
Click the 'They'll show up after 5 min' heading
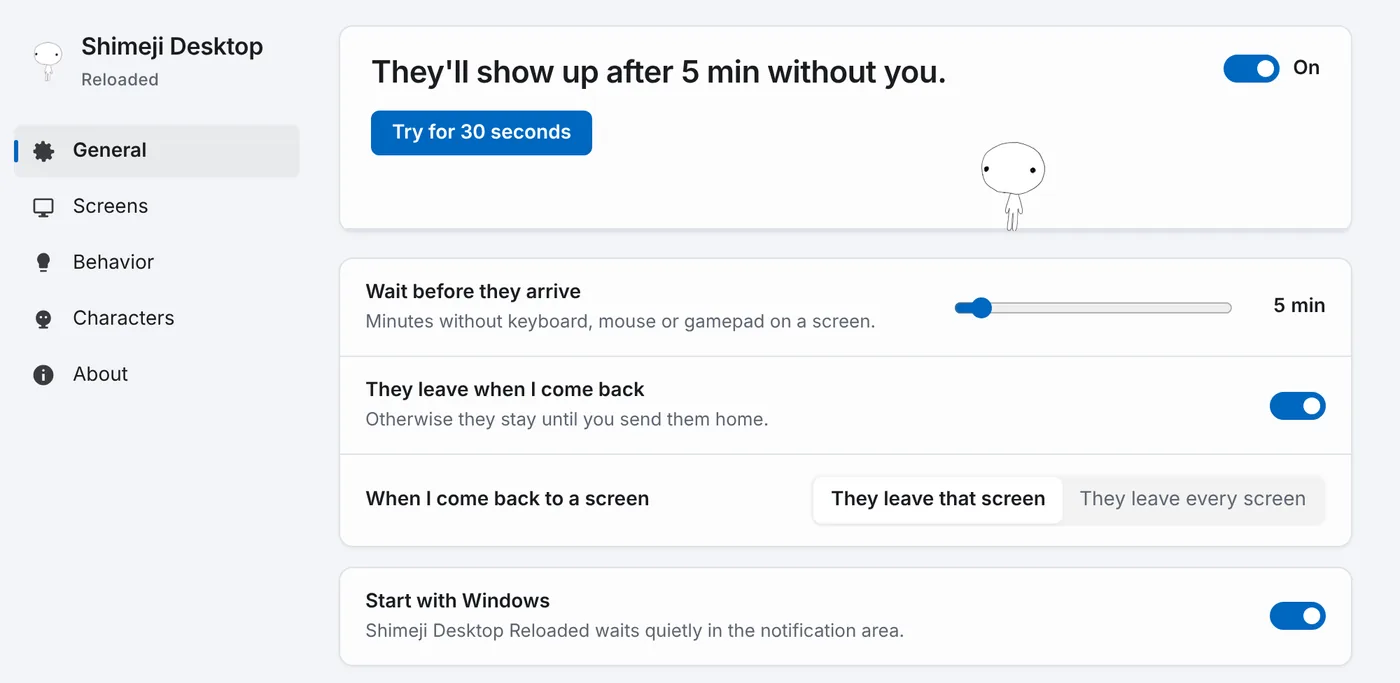(x=658, y=72)
